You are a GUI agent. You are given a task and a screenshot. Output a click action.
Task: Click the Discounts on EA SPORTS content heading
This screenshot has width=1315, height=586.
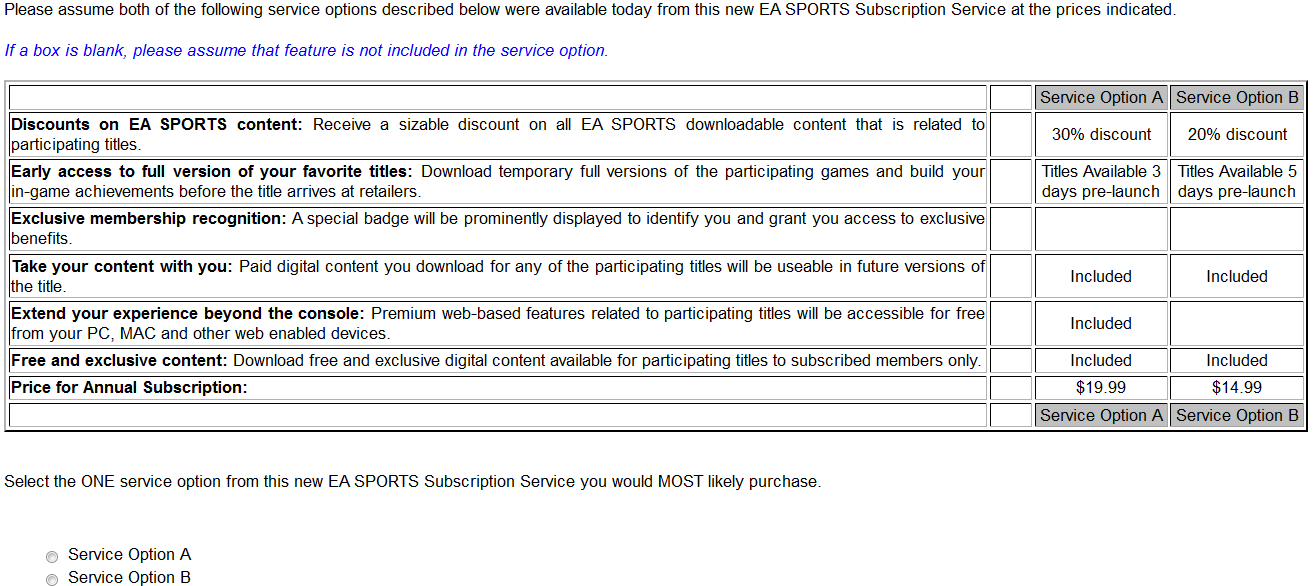pos(156,125)
